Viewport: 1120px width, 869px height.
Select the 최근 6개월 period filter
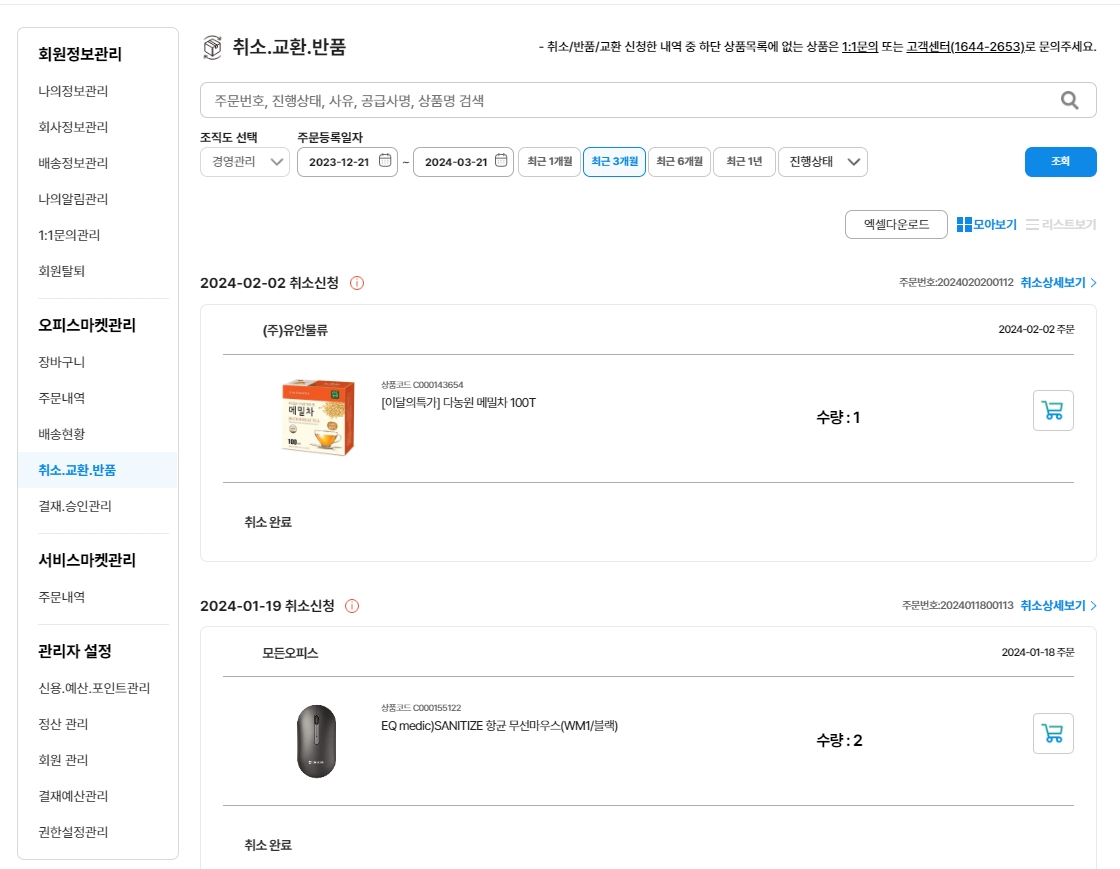(x=680, y=162)
